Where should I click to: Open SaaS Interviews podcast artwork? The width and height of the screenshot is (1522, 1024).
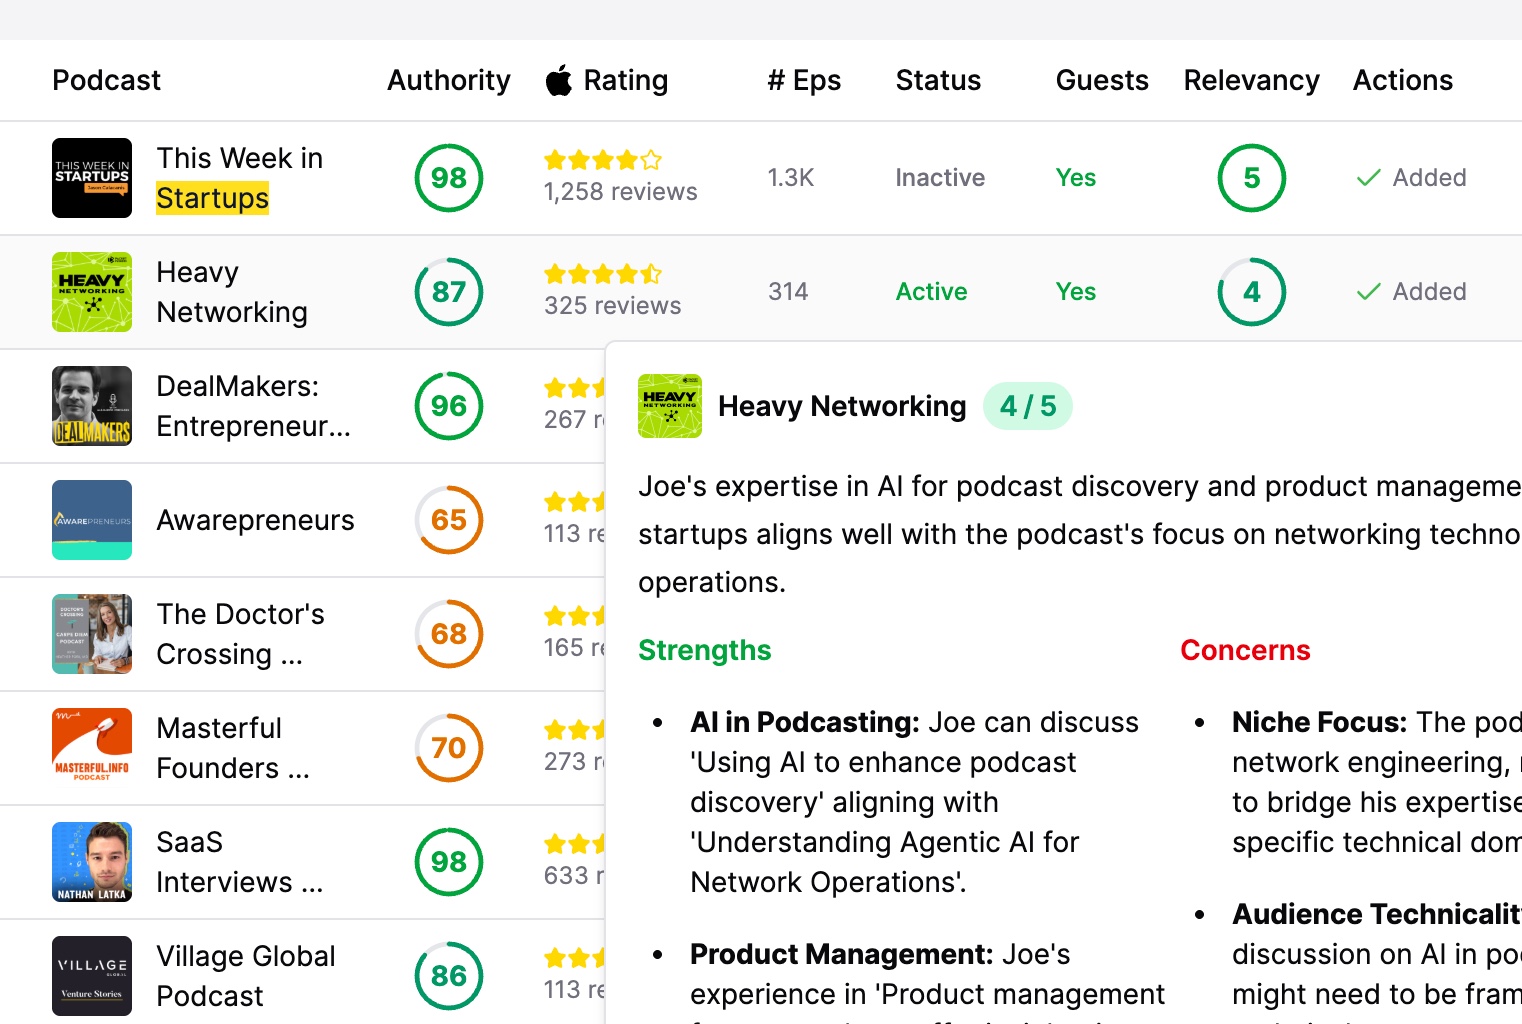92,862
